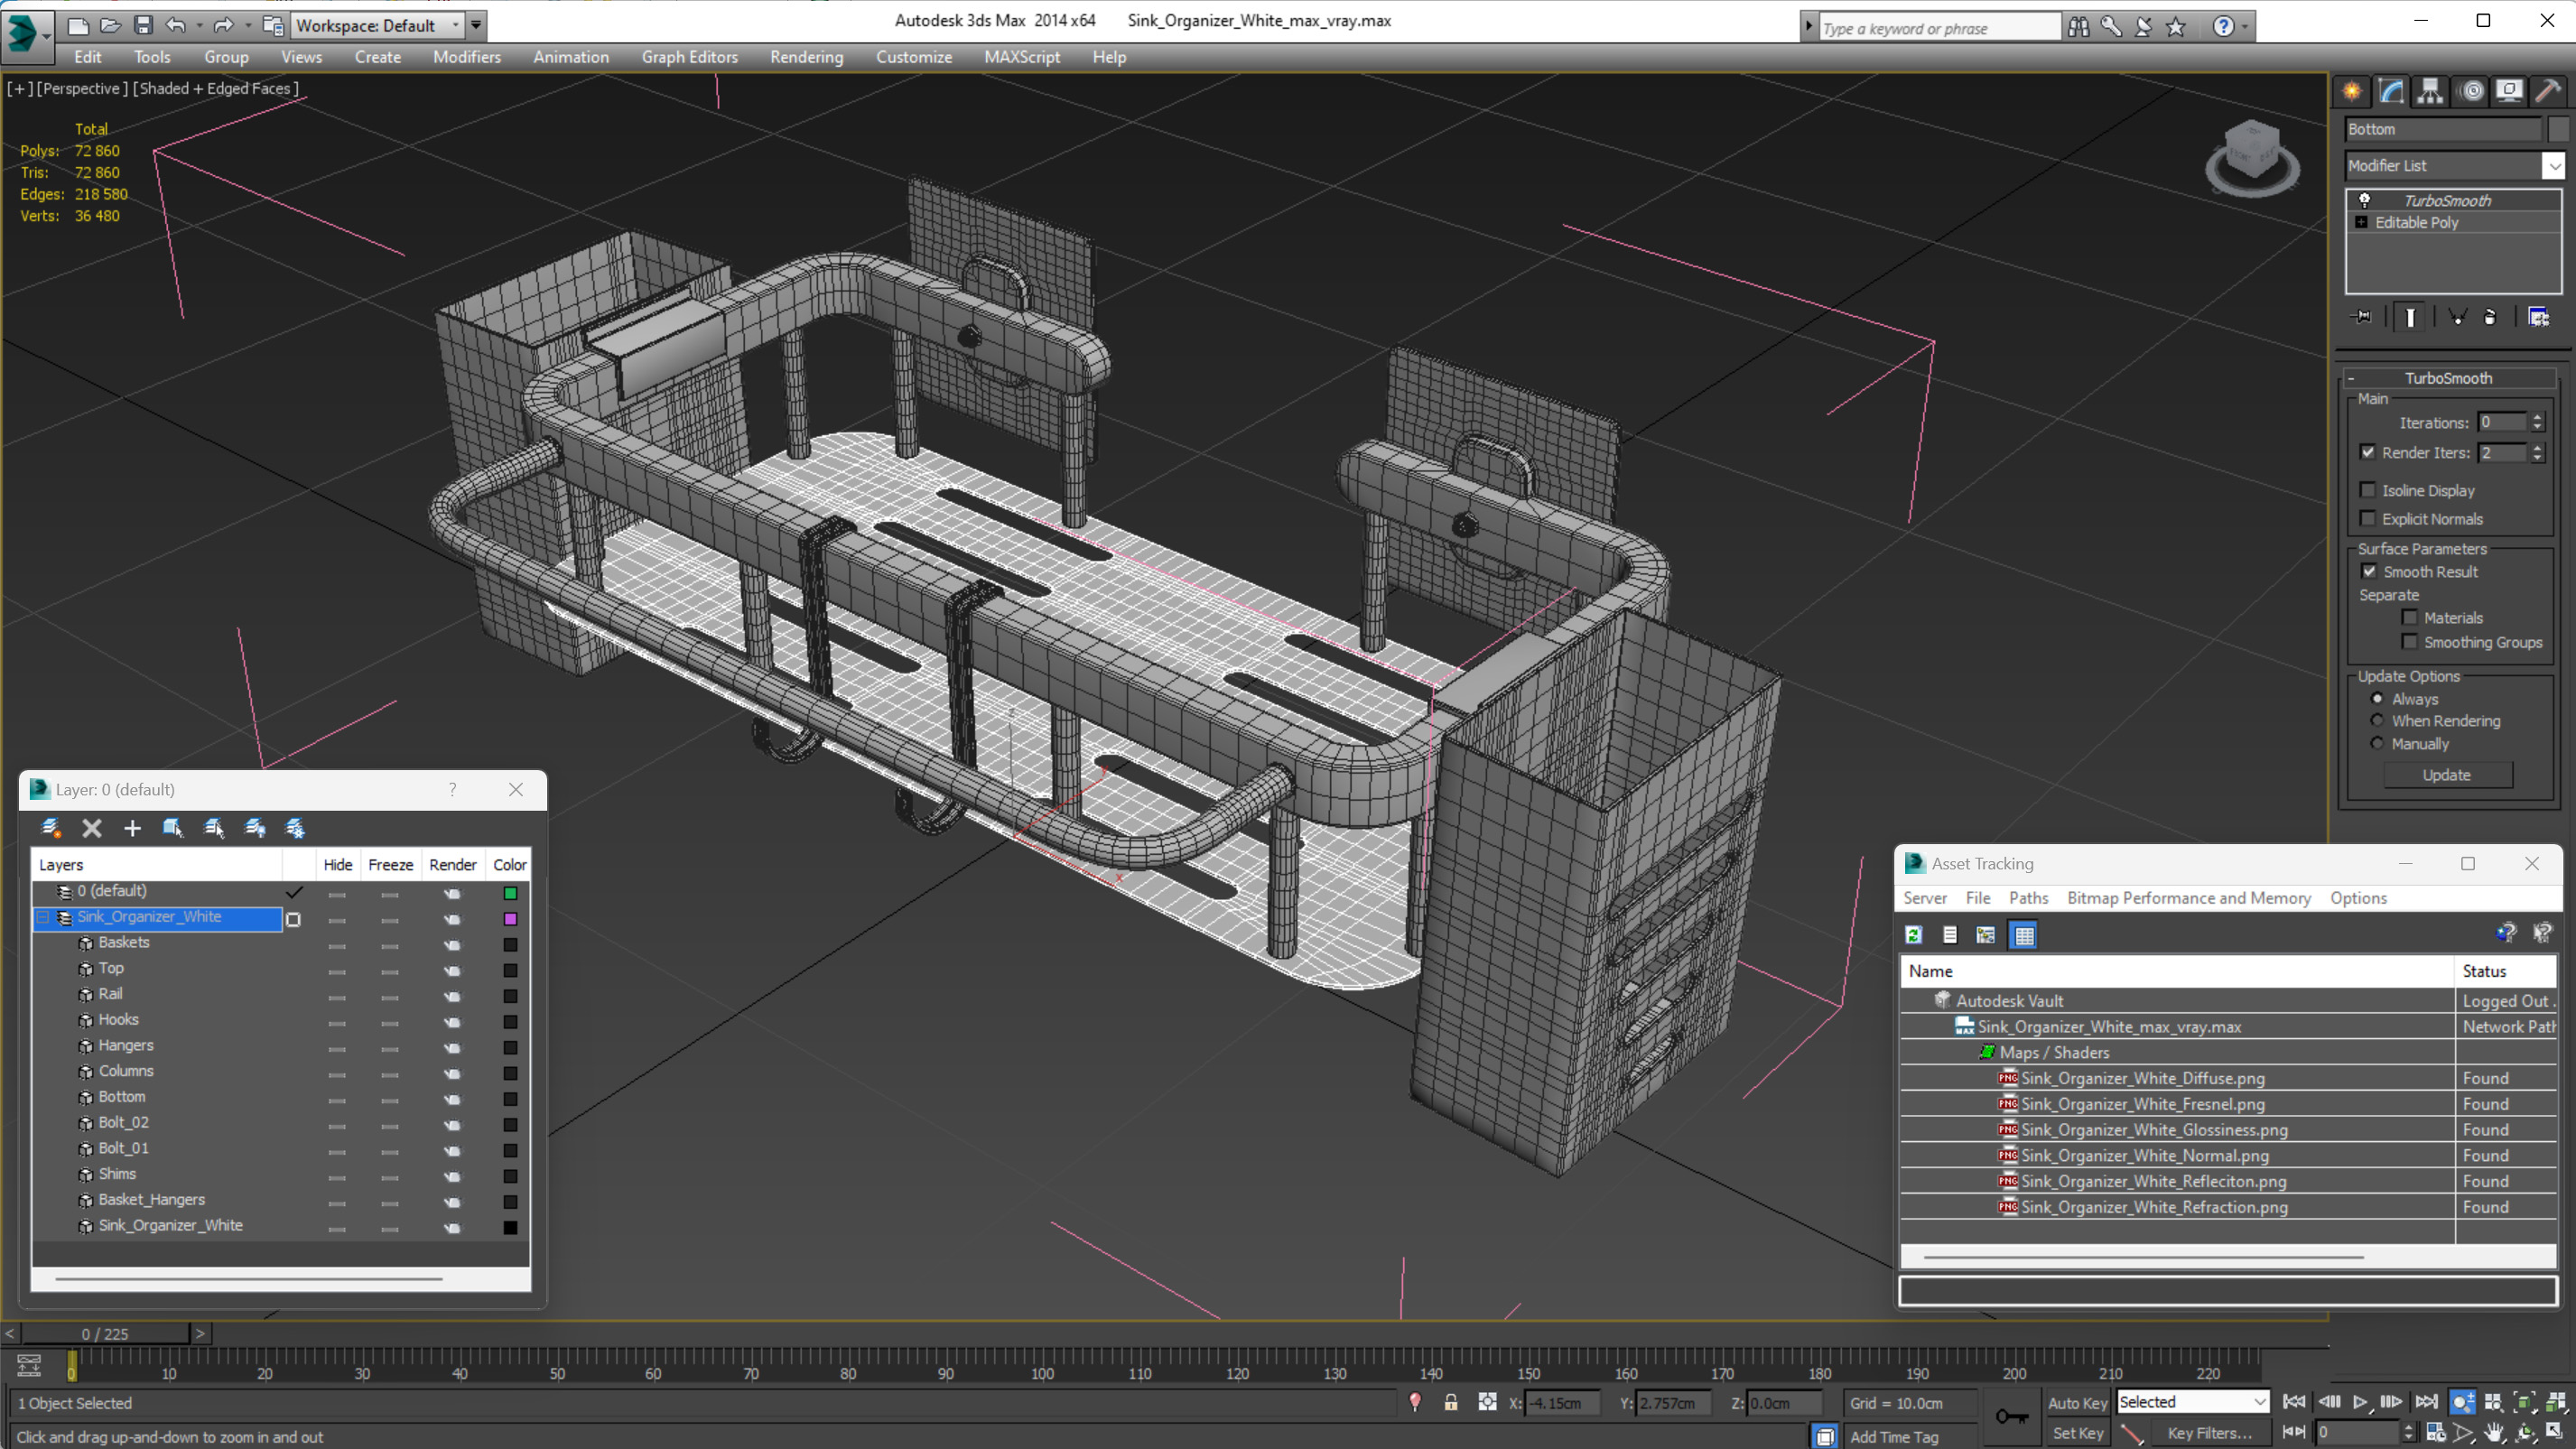Toggle the Render Iters checkbox

click(x=2367, y=452)
